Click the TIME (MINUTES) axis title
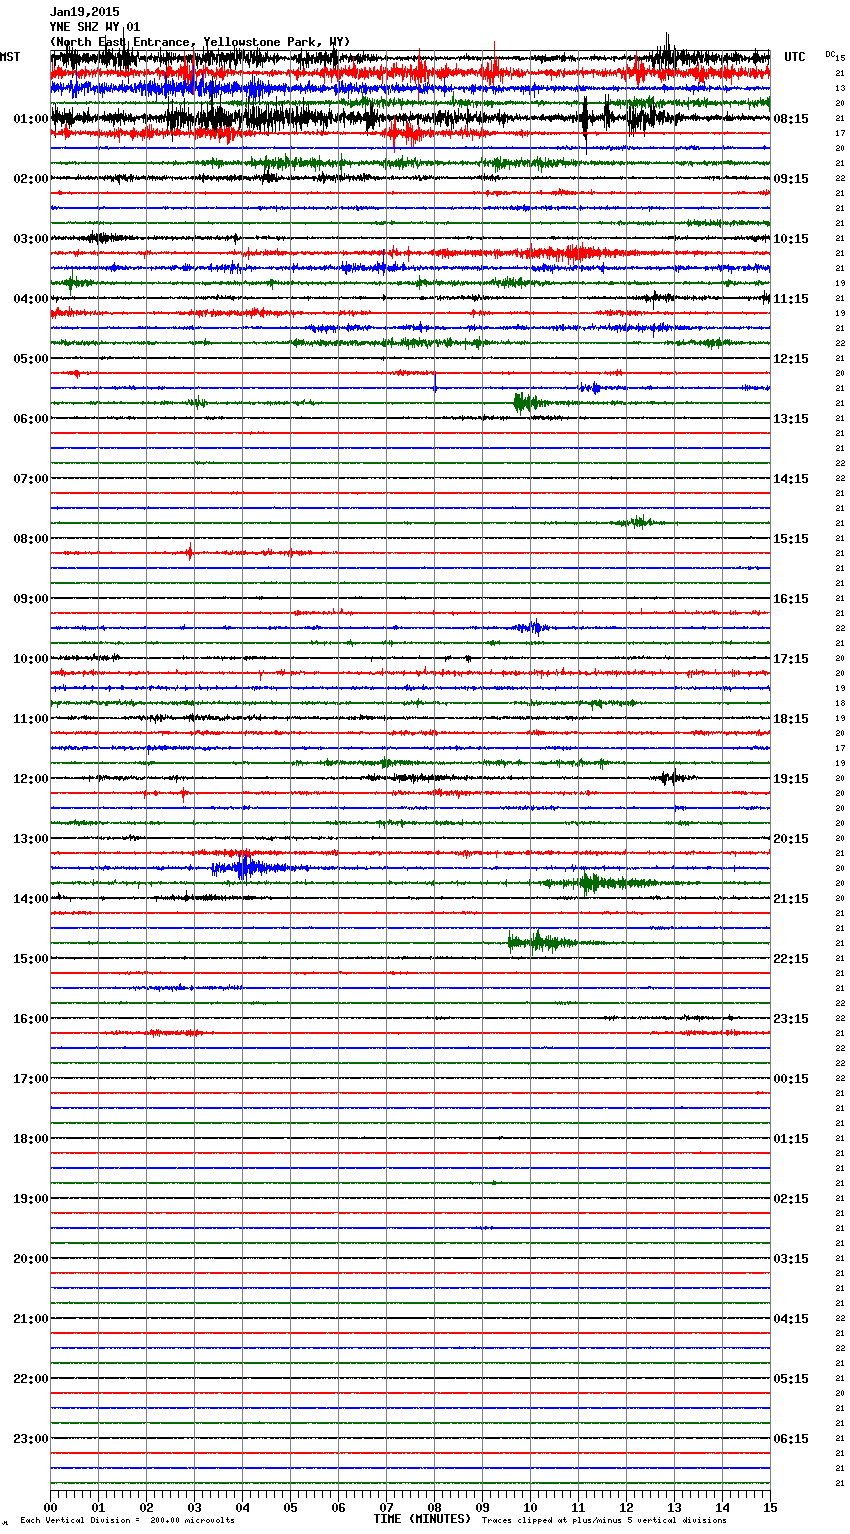This screenshot has height=1534, width=850. coord(422,1519)
